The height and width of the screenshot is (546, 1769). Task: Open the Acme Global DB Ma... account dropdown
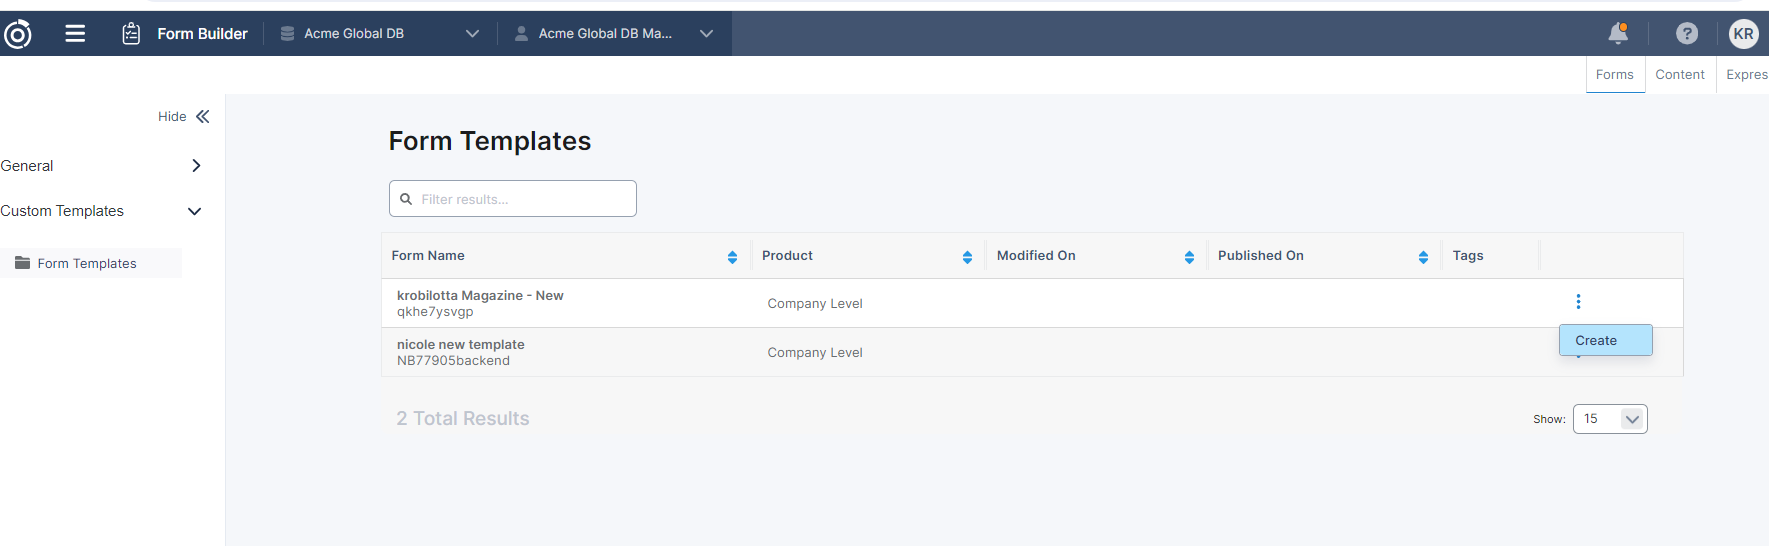click(706, 34)
